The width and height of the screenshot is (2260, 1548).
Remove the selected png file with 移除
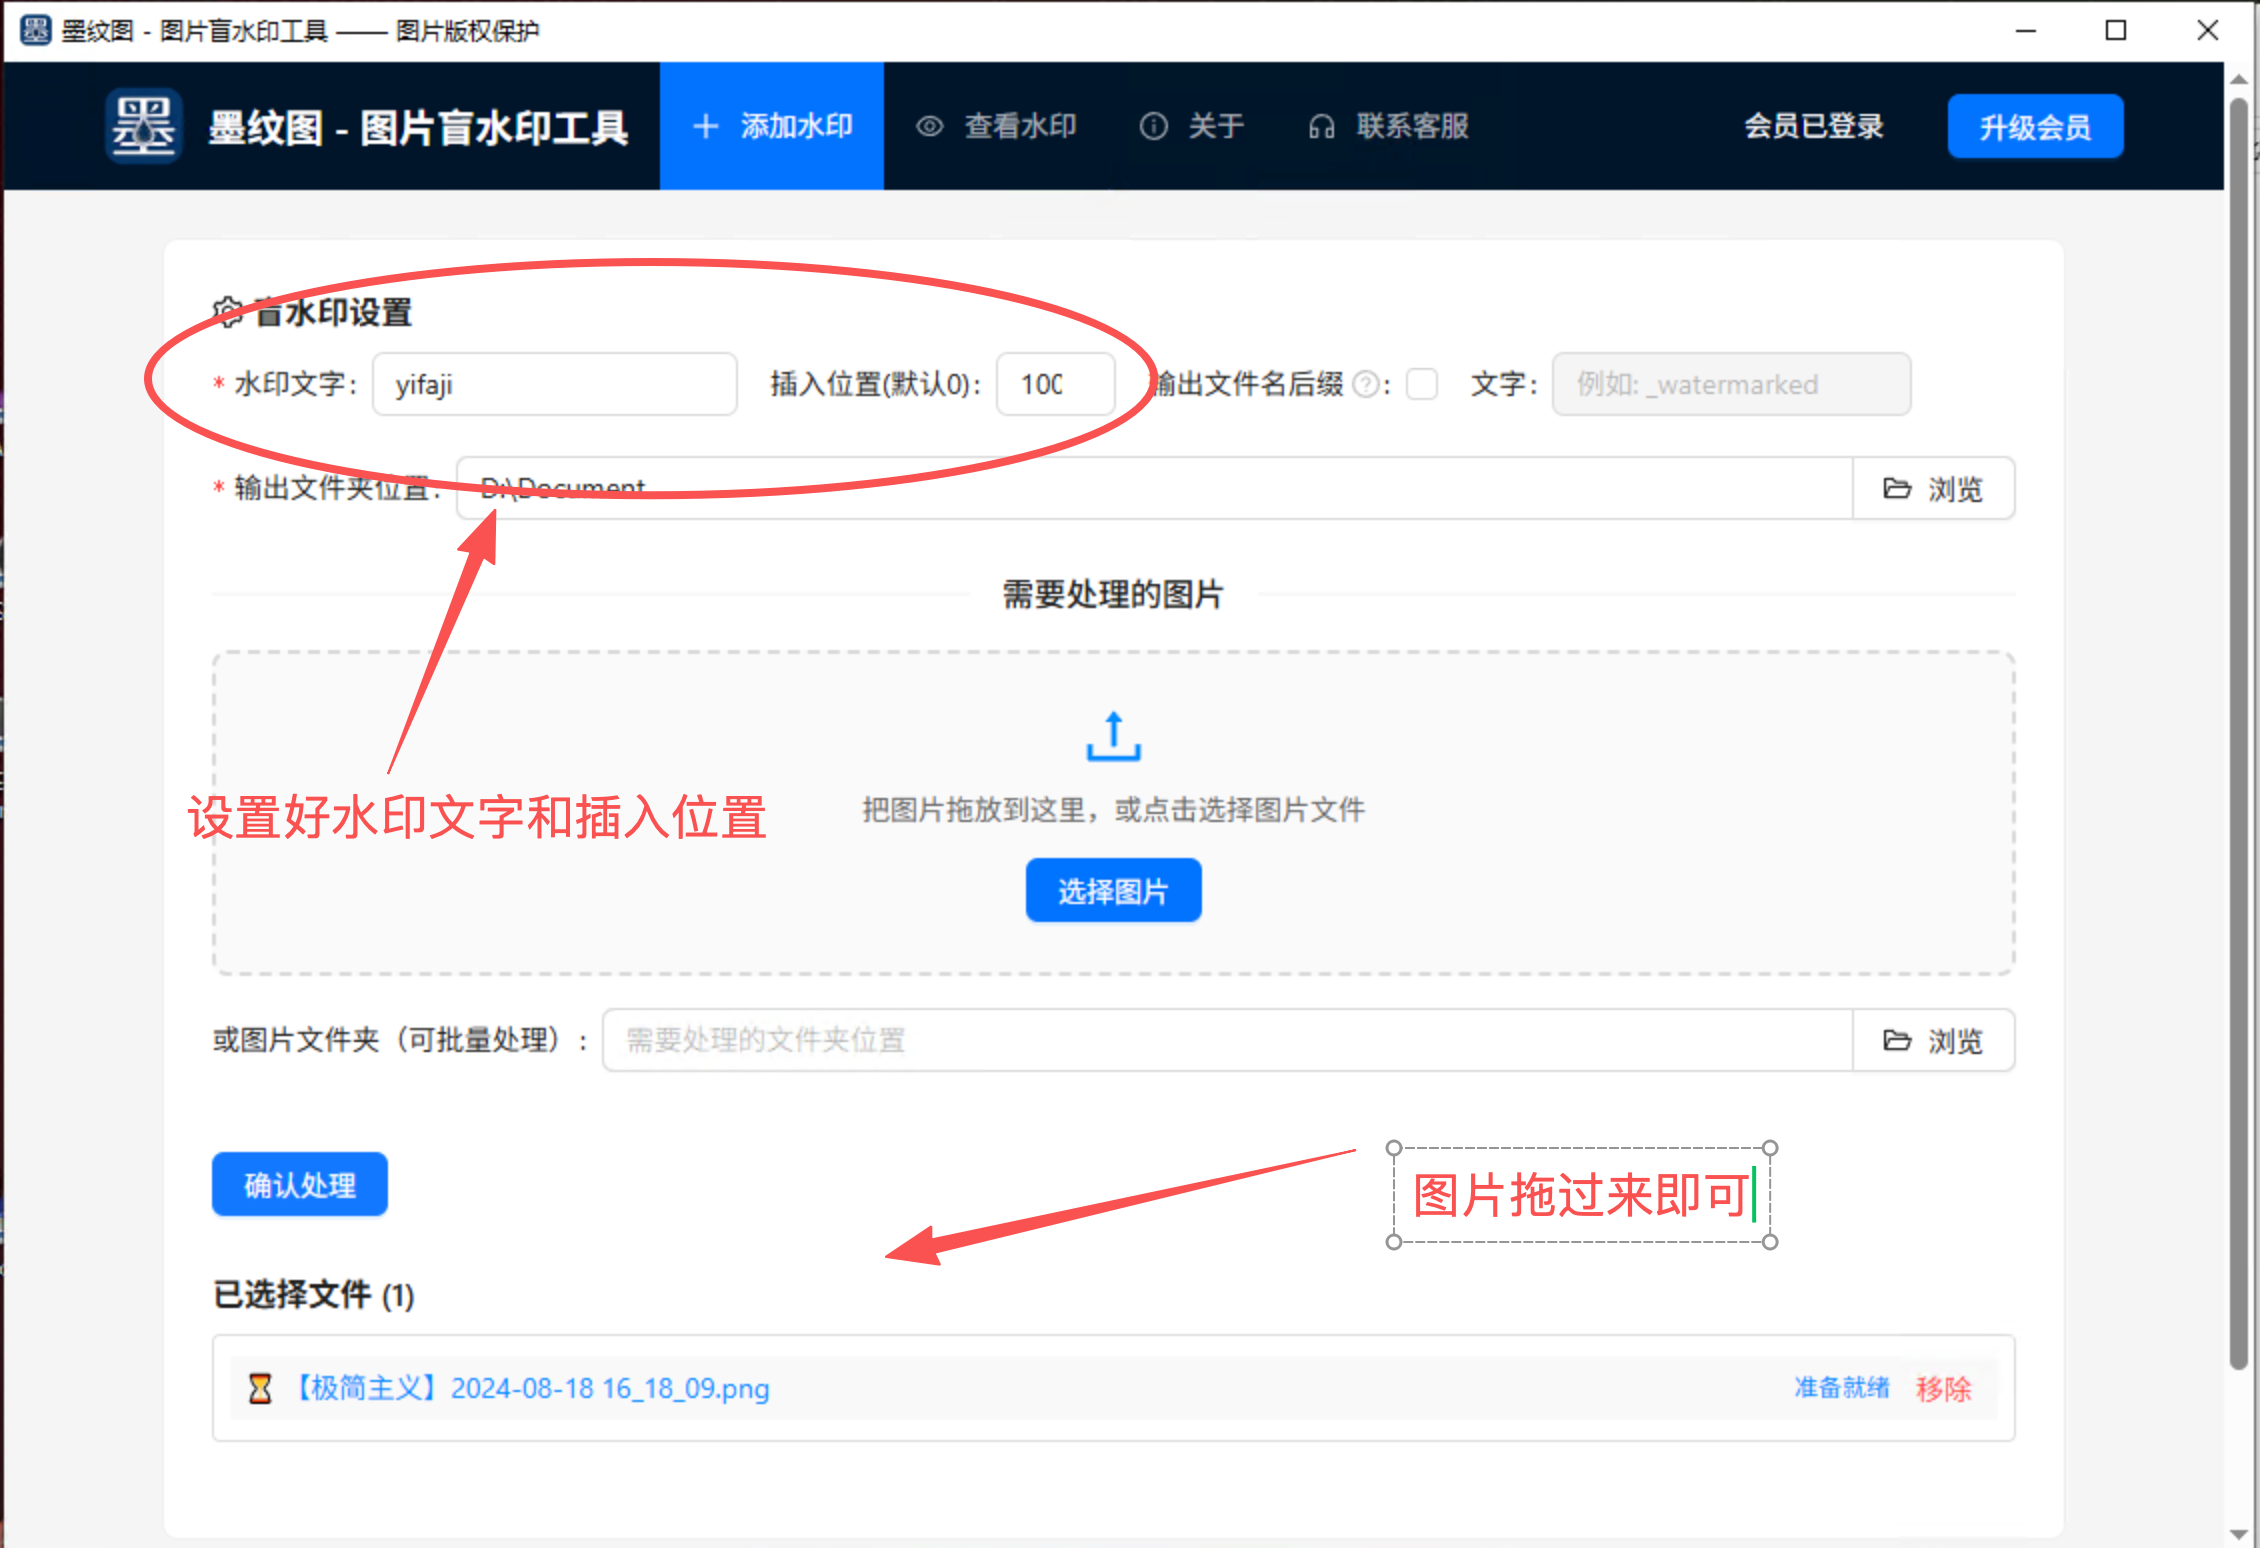(x=1943, y=1388)
